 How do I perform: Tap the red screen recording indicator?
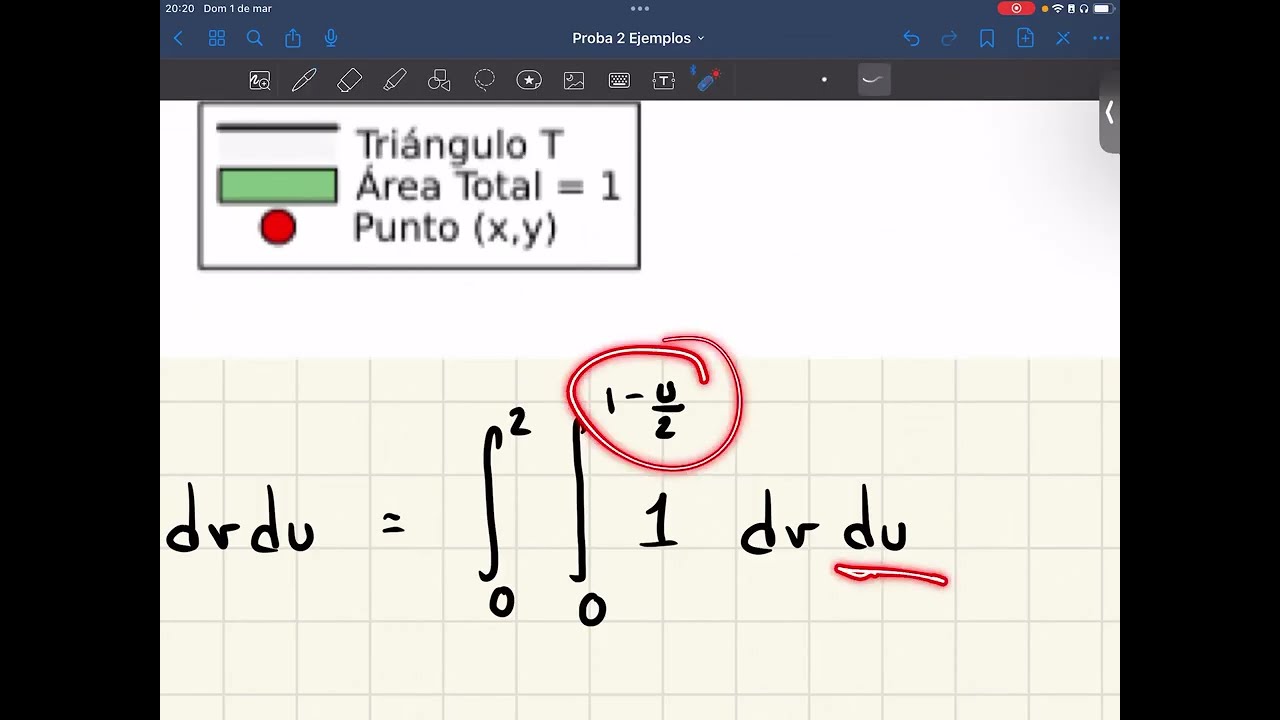(x=1016, y=8)
